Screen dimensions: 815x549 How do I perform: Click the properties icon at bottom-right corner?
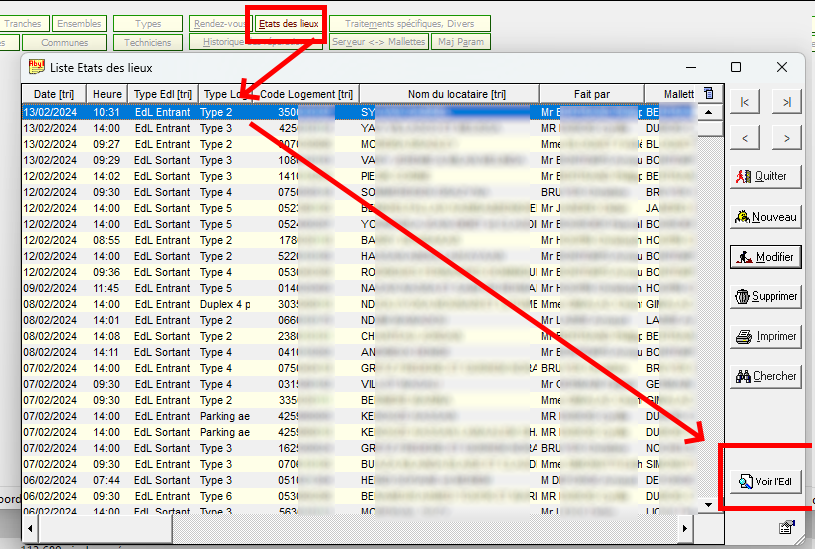click(787, 527)
